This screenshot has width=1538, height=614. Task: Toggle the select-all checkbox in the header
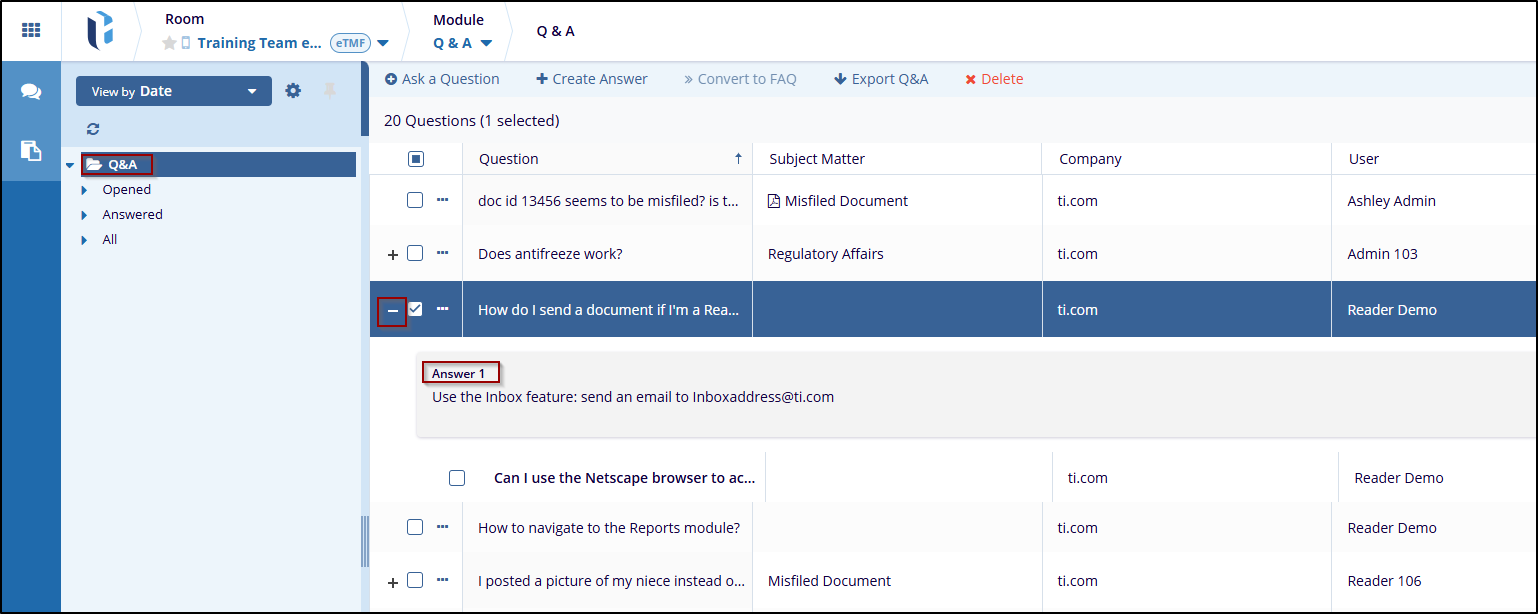416,159
